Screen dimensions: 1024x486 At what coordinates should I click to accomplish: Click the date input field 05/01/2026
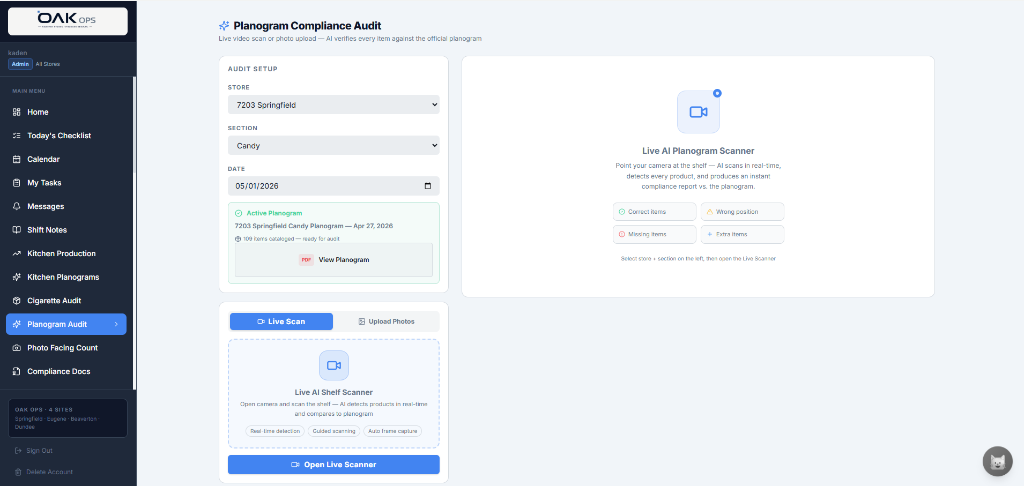[334, 186]
